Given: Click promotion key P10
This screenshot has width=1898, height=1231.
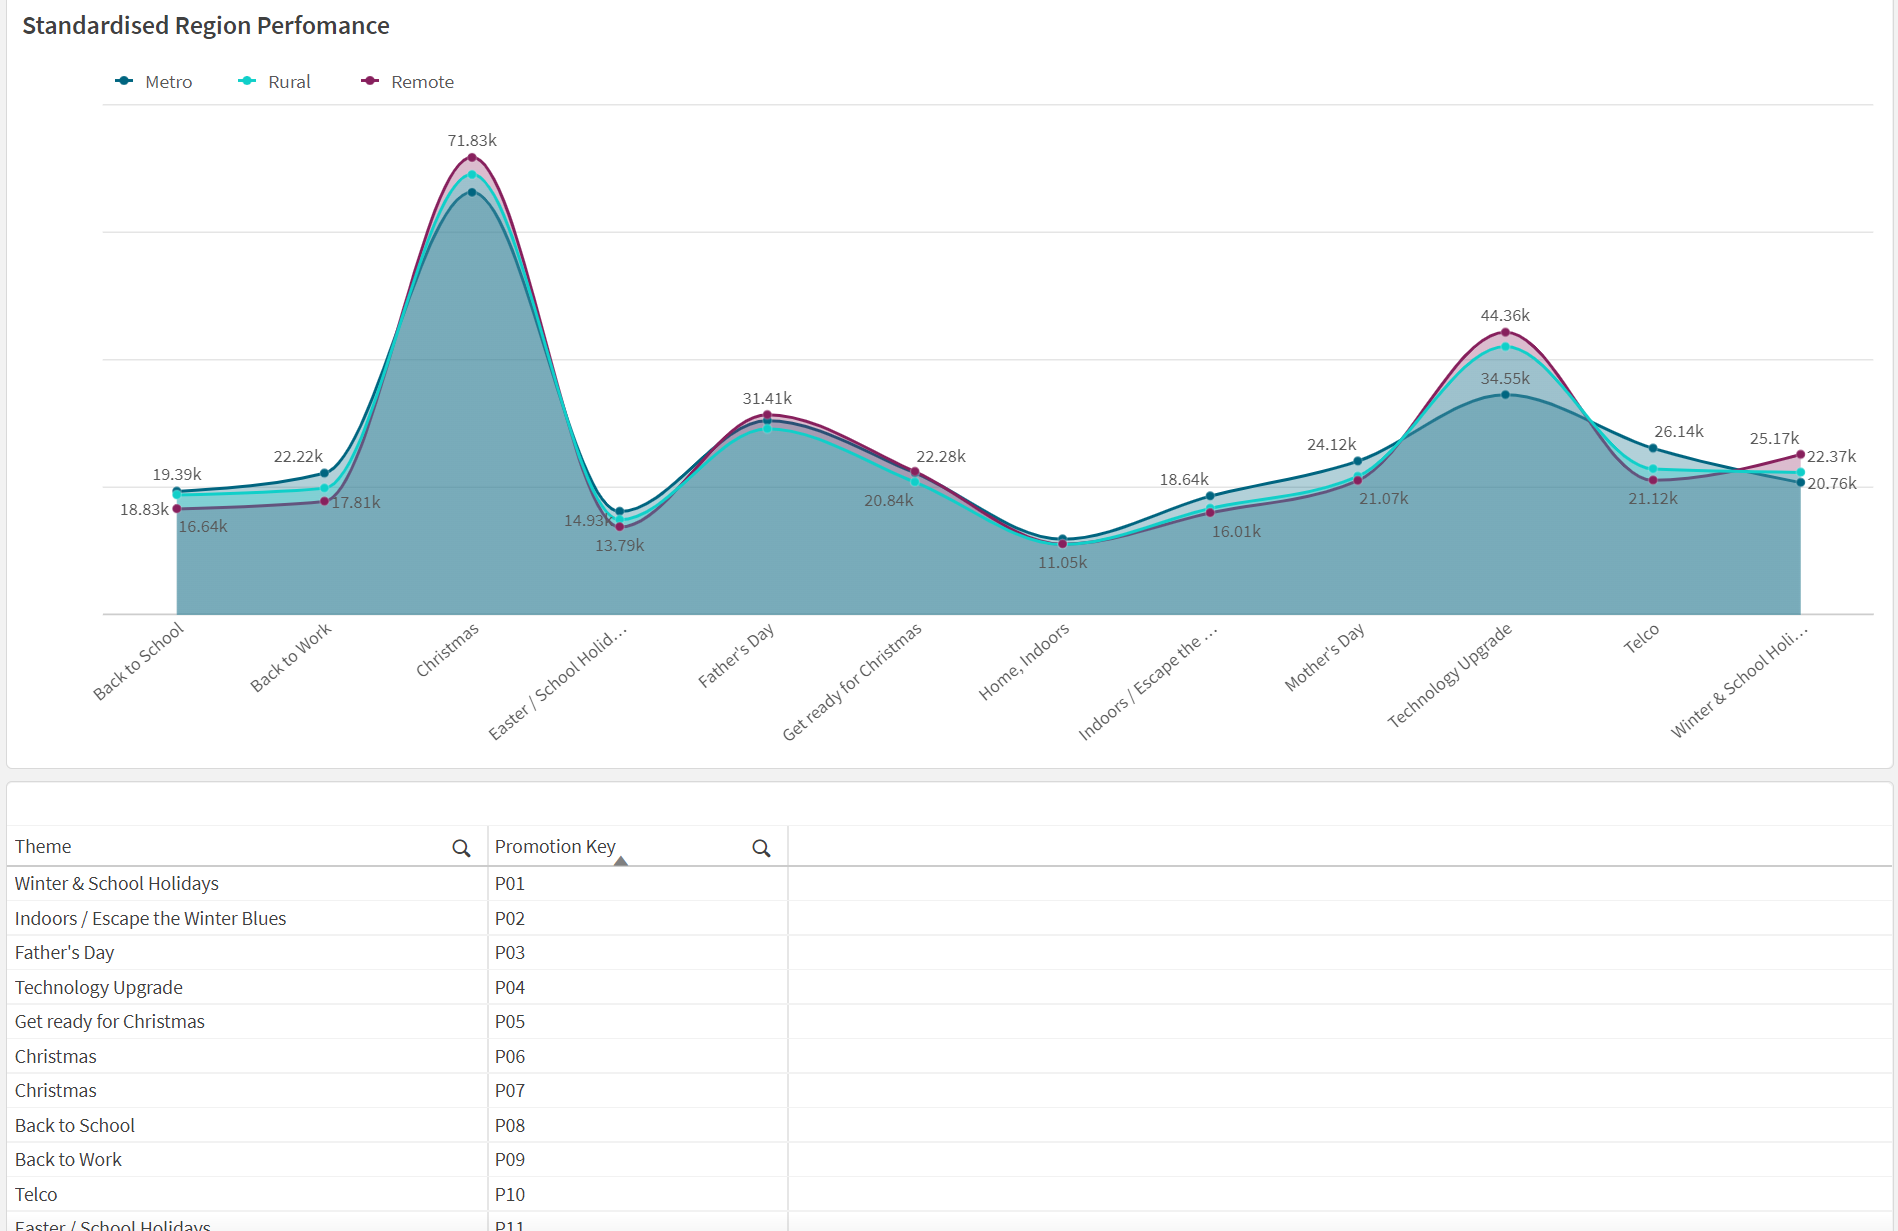Looking at the screenshot, I should (x=510, y=1195).
